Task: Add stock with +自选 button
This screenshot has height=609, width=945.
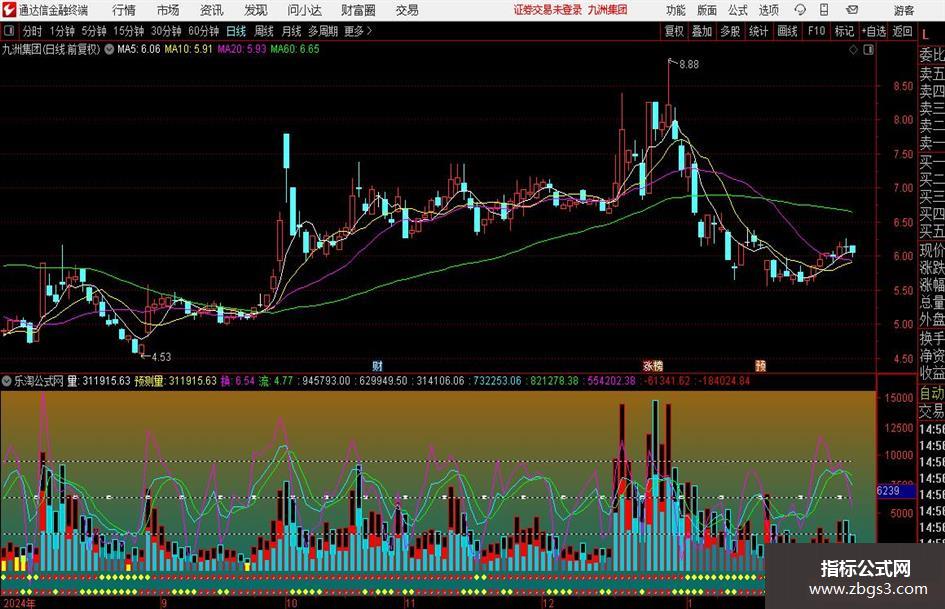Action: point(874,31)
